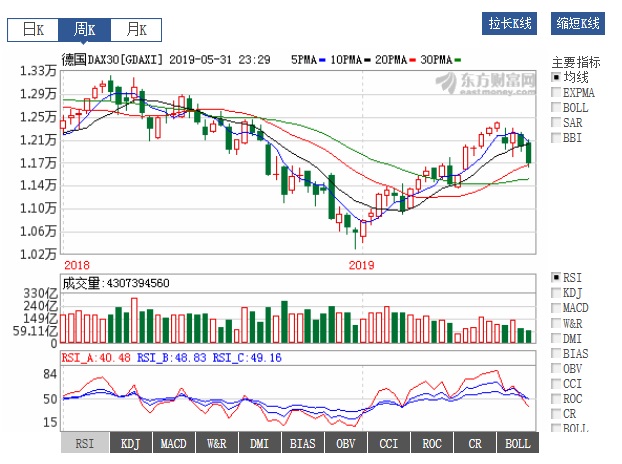Click the blue 5PMA legend marker
Viewport: 622px width, 464px height.
pyautogui.click(x=323, y=60)
